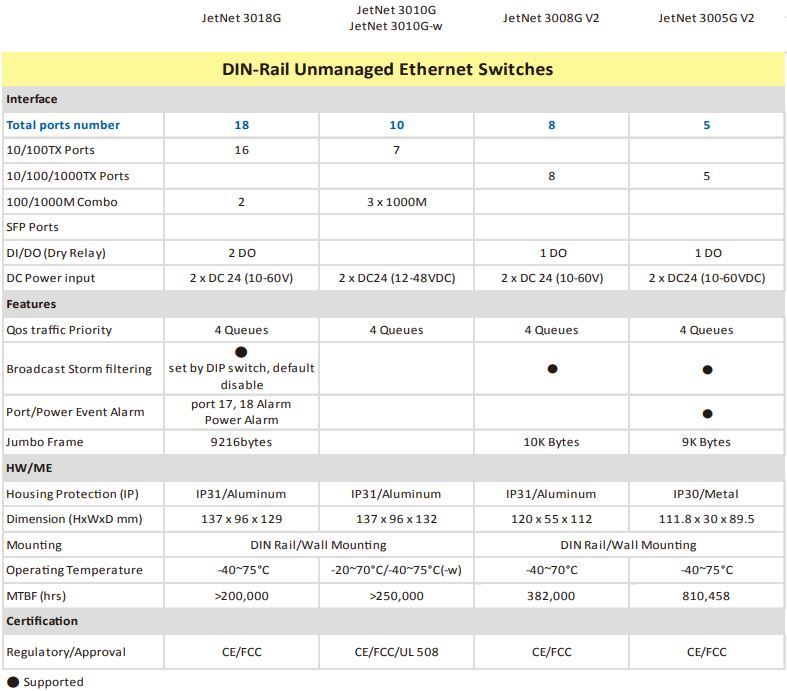
Task: Click the DIN-Rail Unmanaged Ethernet Switches title
Action: [387, 69]
